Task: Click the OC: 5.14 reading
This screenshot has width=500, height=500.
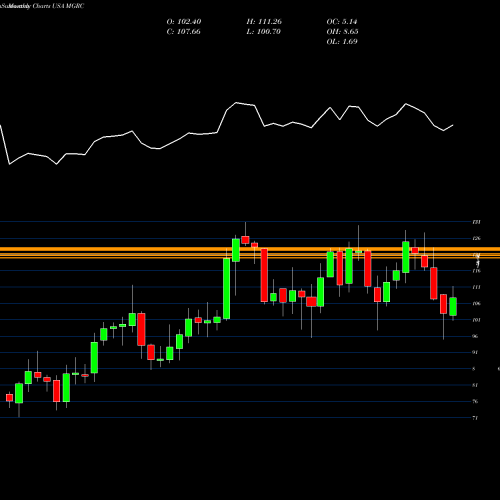Action: point(342,22)
